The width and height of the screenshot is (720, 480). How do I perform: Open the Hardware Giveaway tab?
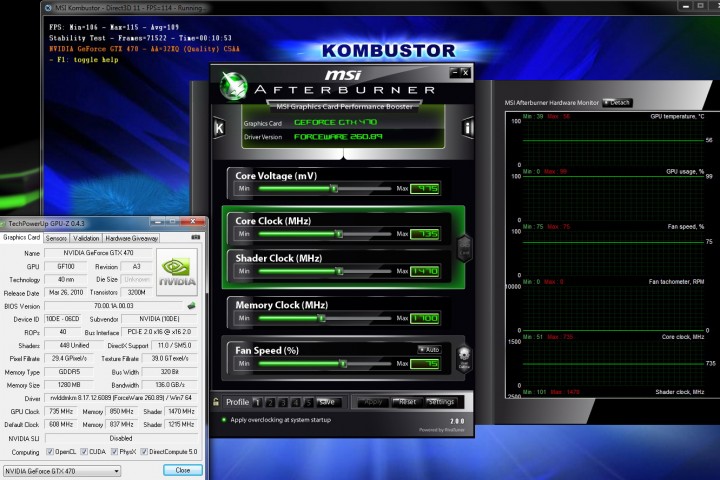tap(131, 238)
